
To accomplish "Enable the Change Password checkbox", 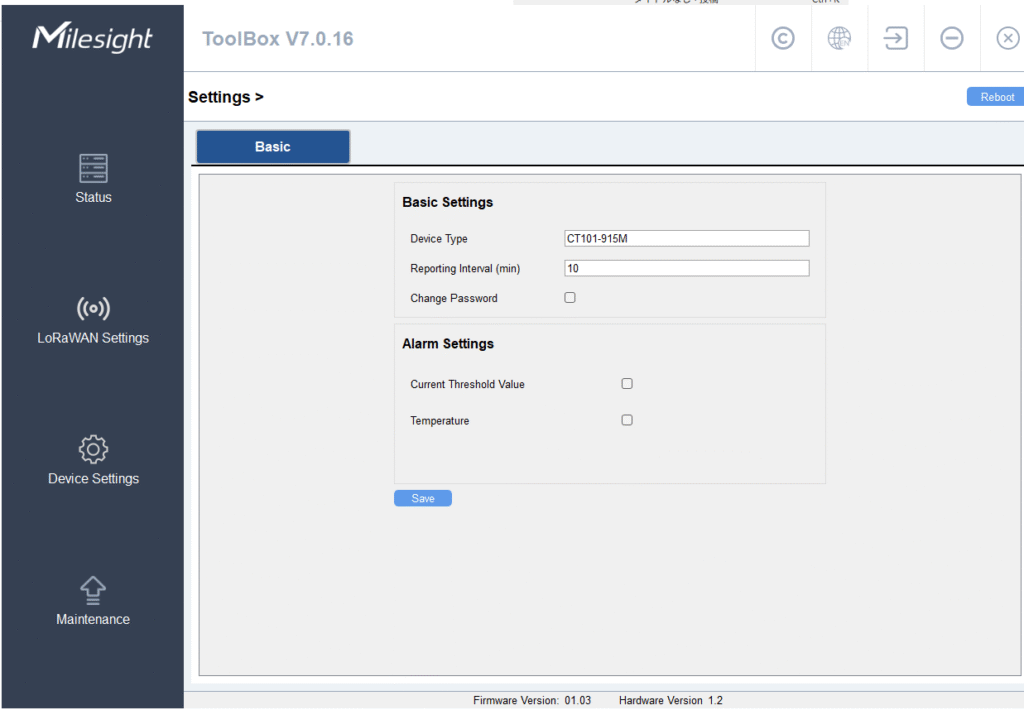I will click(x=570, y=297).
